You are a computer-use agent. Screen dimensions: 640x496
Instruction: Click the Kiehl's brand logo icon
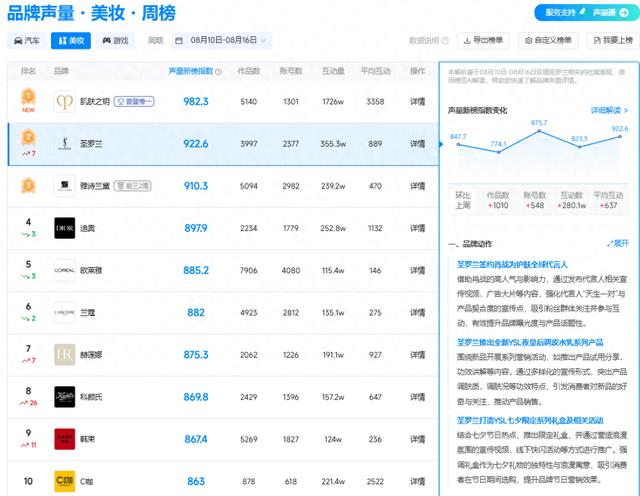[64, 396]
